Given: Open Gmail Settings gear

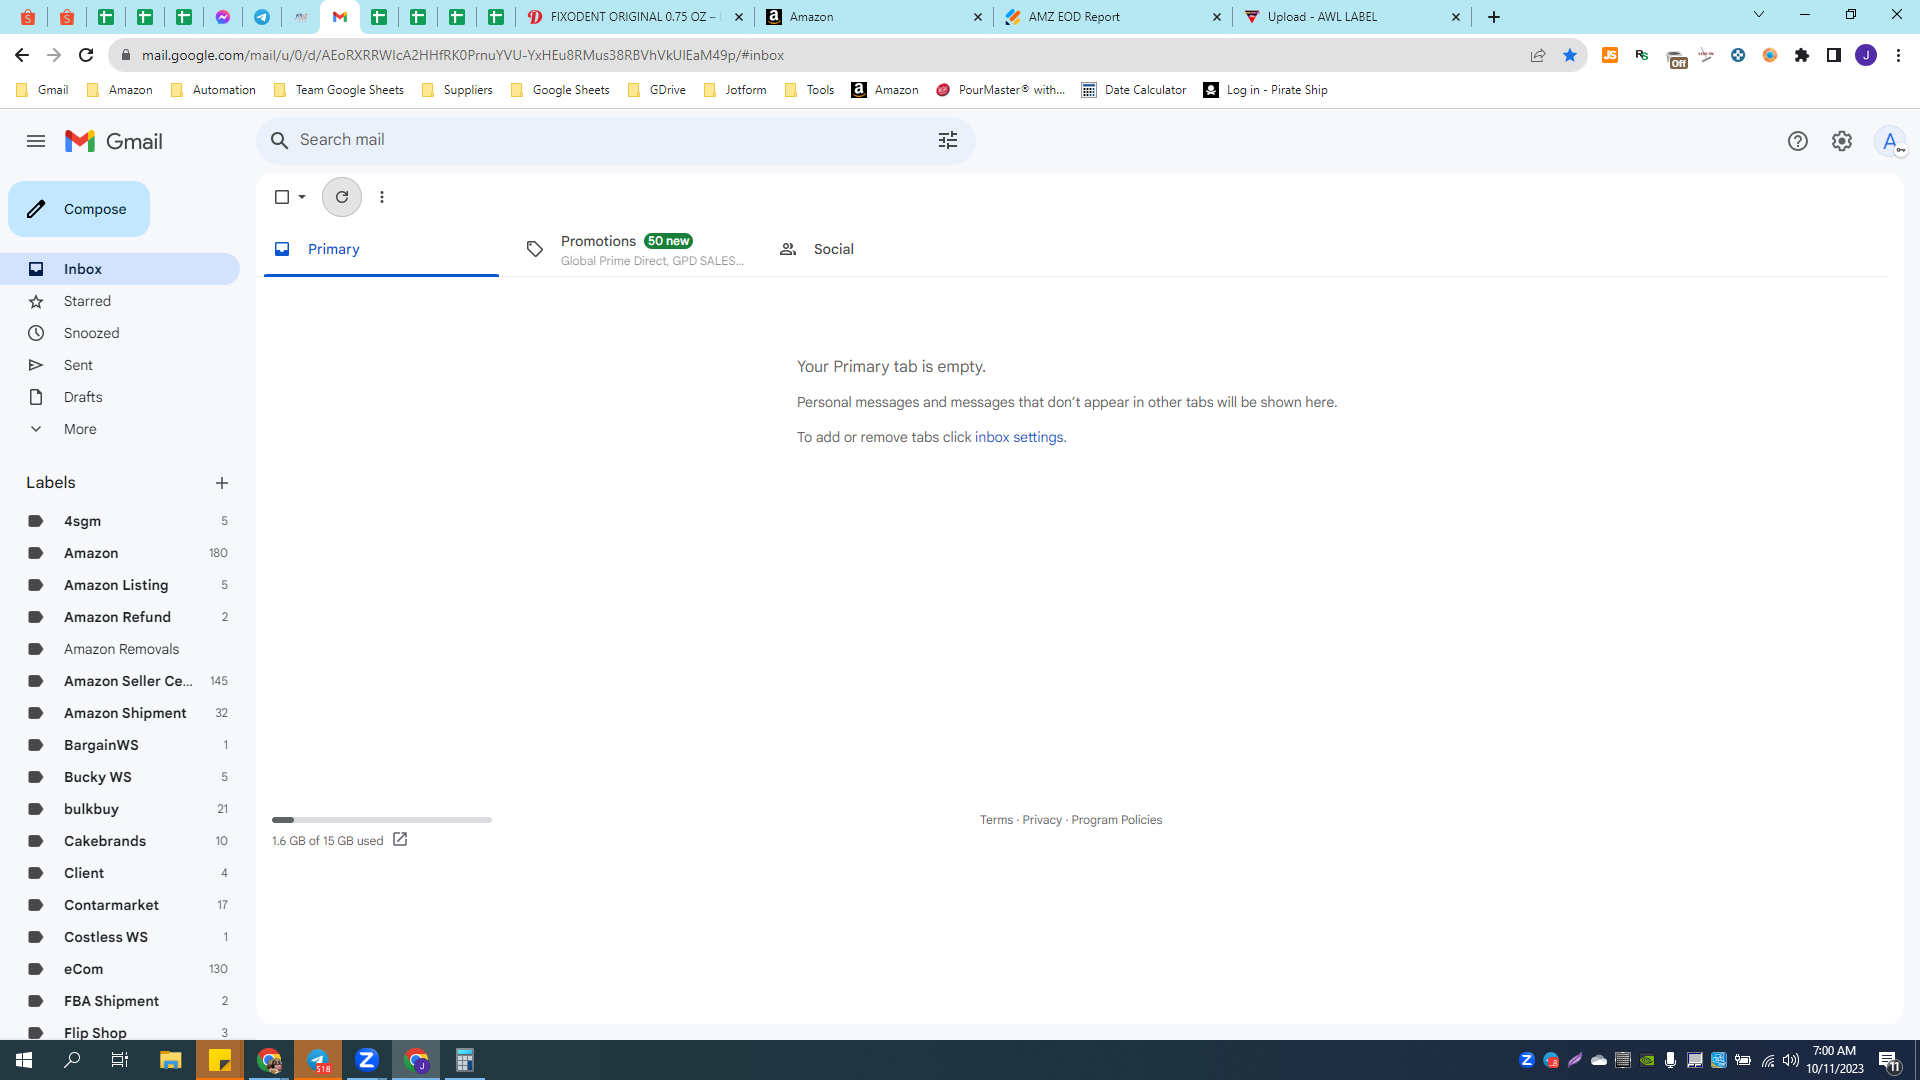Looking at the screenshot, I should [x=1842, y=141].
